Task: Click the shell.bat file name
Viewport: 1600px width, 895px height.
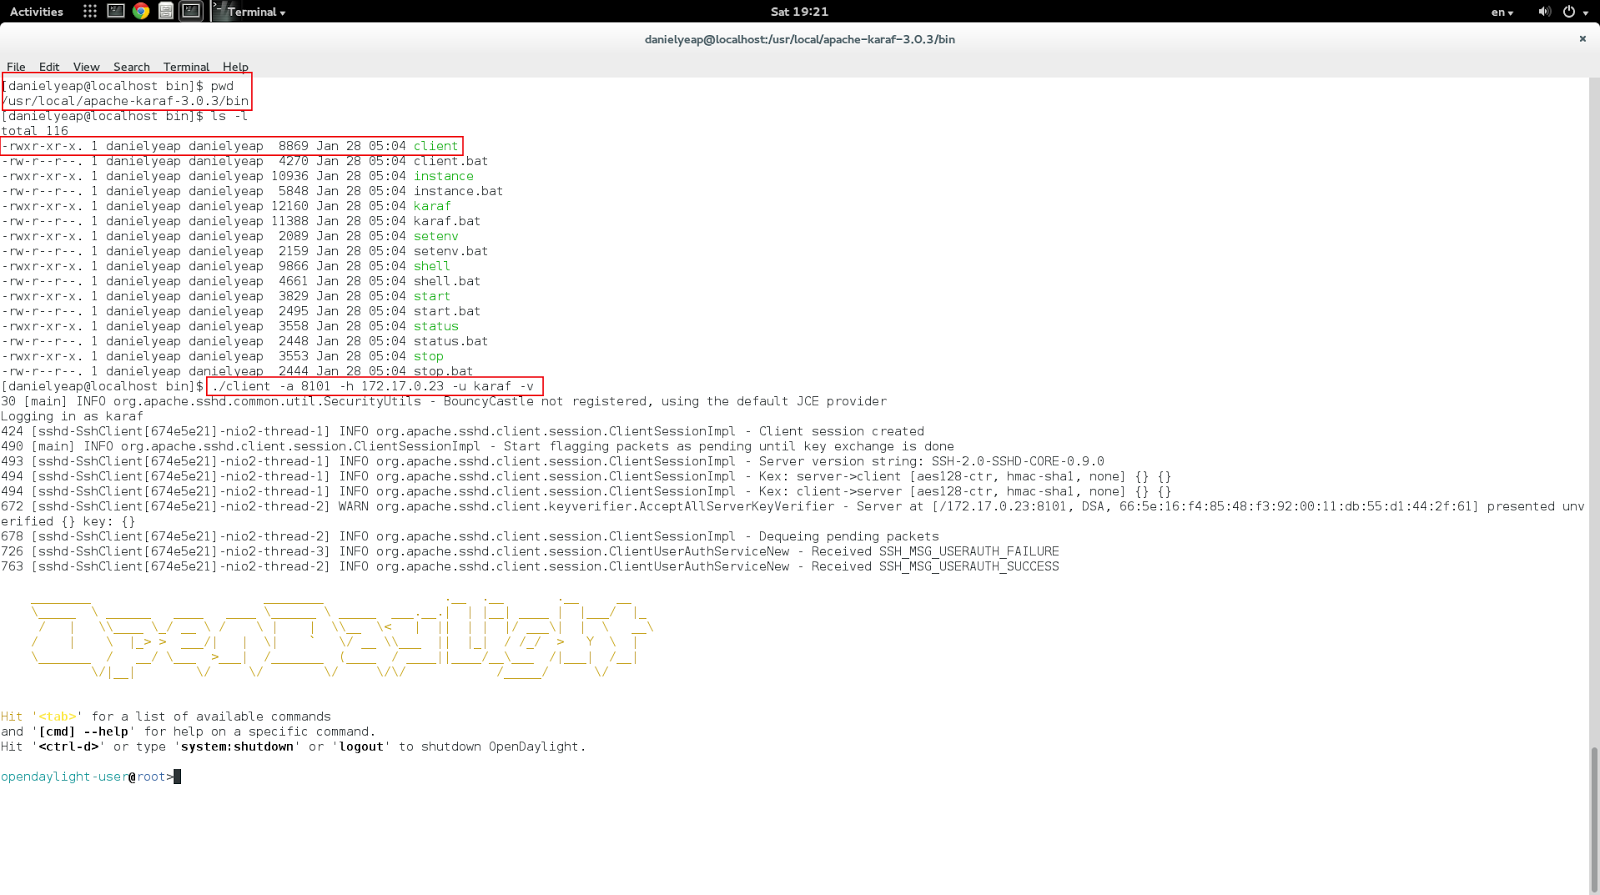Action: click(447, 281)
